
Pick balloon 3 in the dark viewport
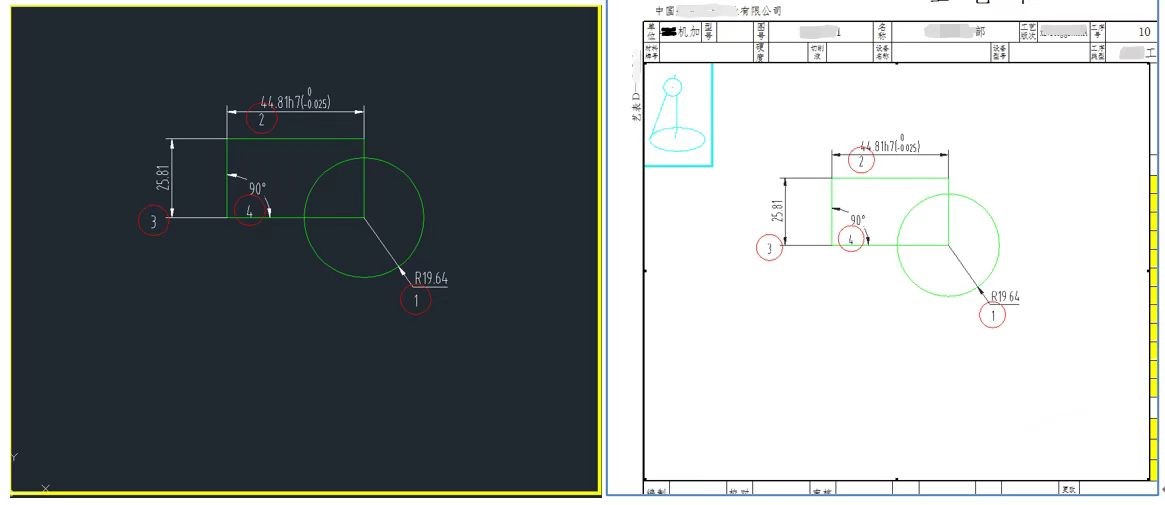click(x=153, y=222)
